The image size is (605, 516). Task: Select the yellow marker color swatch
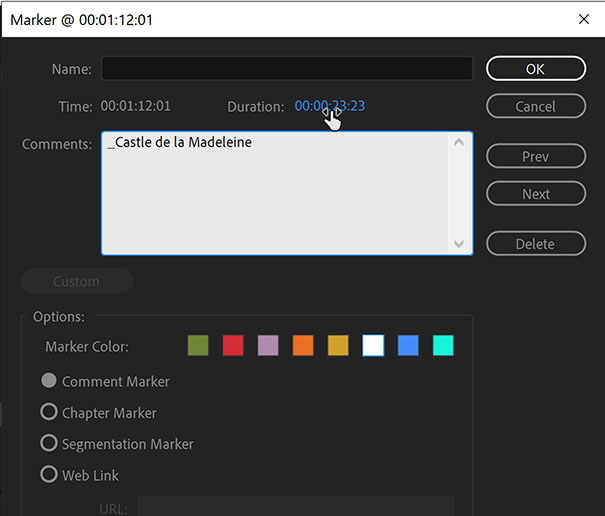coord(338,346)
